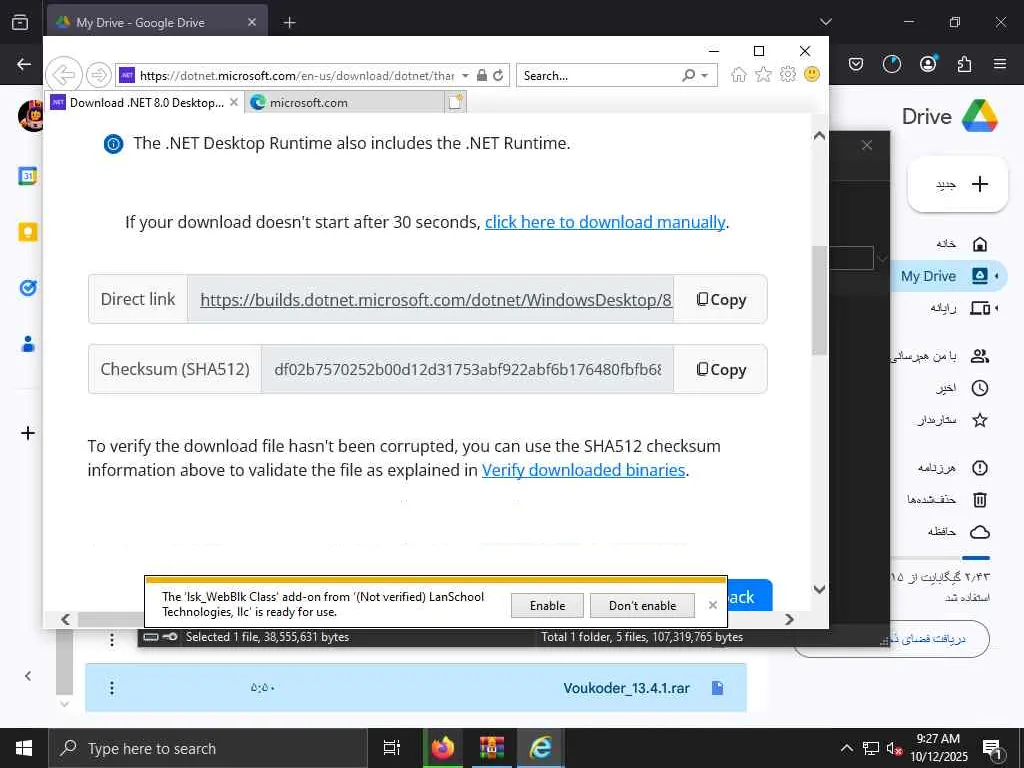Click the search magnifier in IE search box

(688, 75)
